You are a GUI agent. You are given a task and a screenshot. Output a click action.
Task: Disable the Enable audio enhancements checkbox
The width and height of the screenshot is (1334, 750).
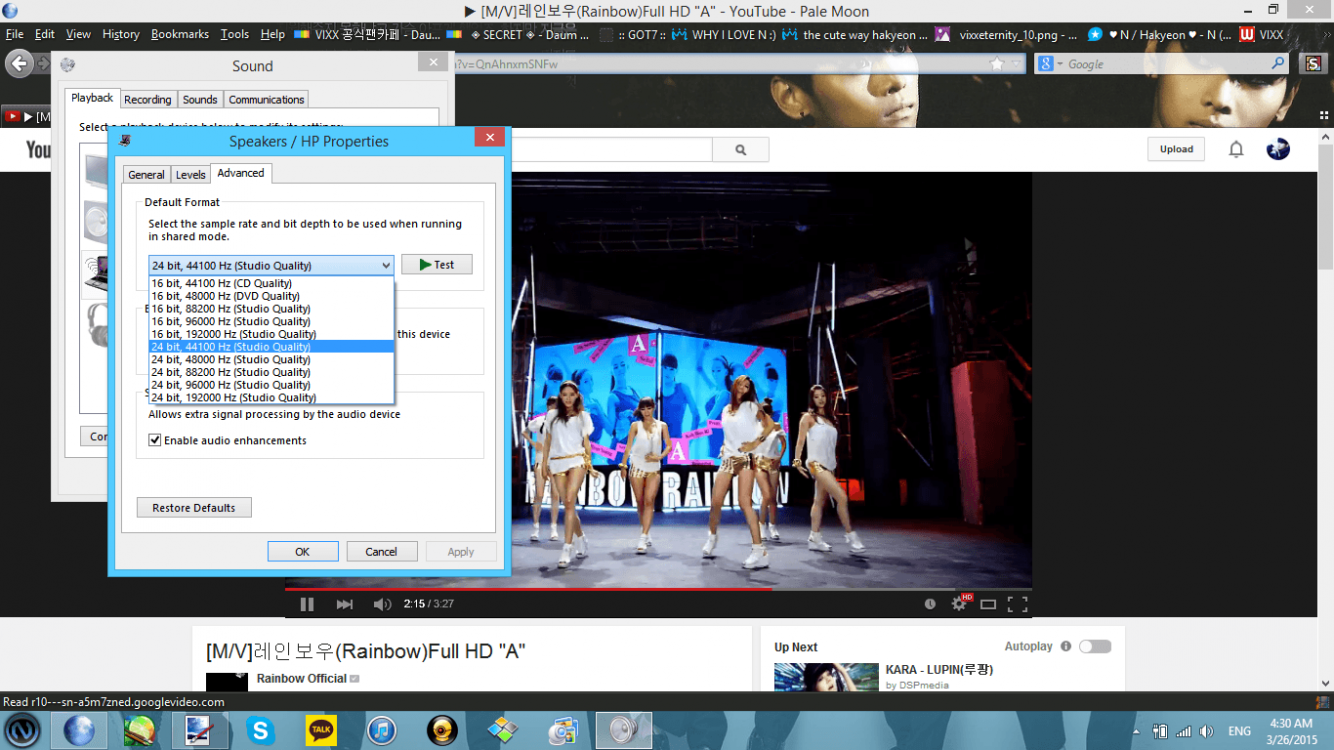click(x=154, y=440)
